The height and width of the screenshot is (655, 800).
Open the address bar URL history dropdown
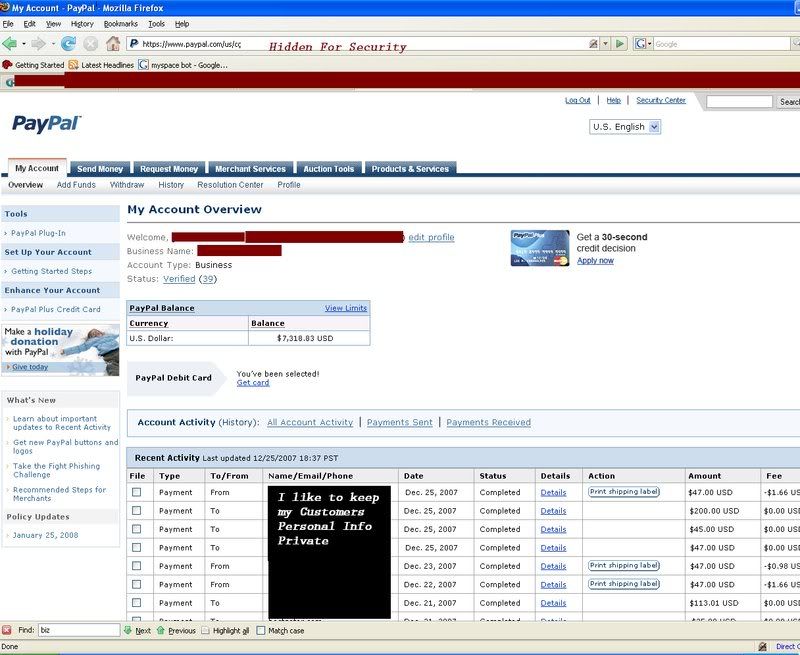[606, 44]
